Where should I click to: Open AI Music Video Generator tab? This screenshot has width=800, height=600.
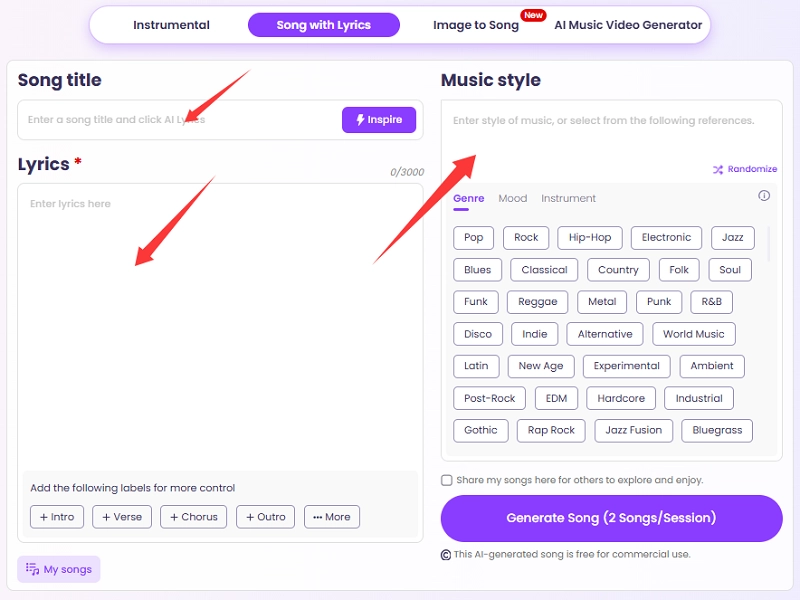pyautogui.click(x=628, y=25)
